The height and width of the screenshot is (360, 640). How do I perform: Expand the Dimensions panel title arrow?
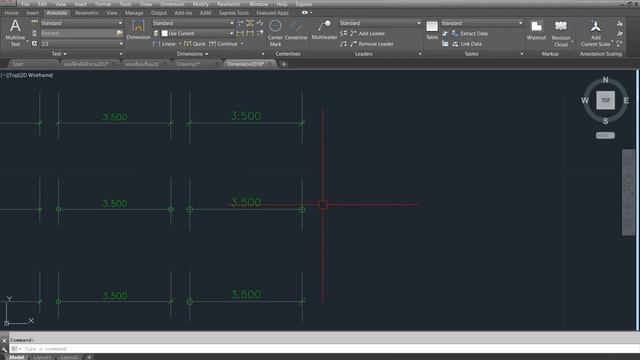[207, 54]
